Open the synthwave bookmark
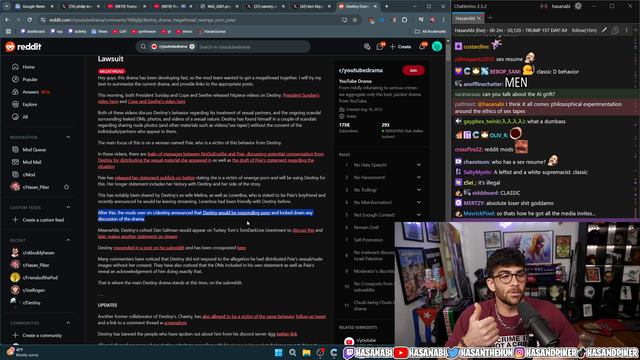 (144, 31)
